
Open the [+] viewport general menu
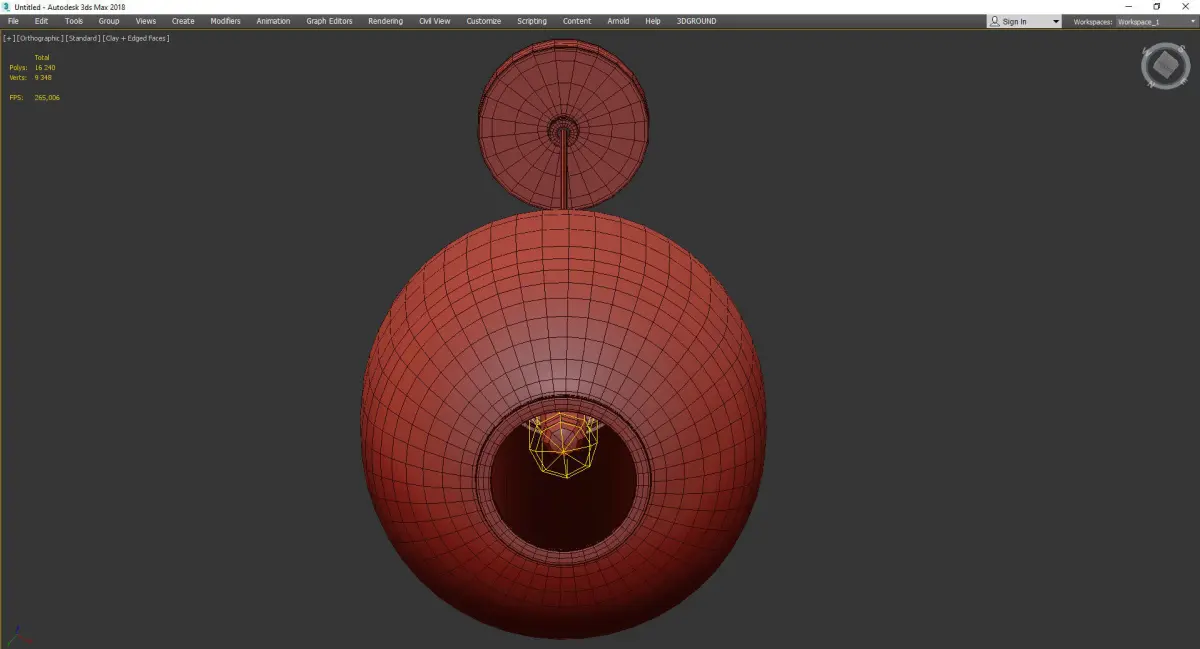tap(9, 38)
